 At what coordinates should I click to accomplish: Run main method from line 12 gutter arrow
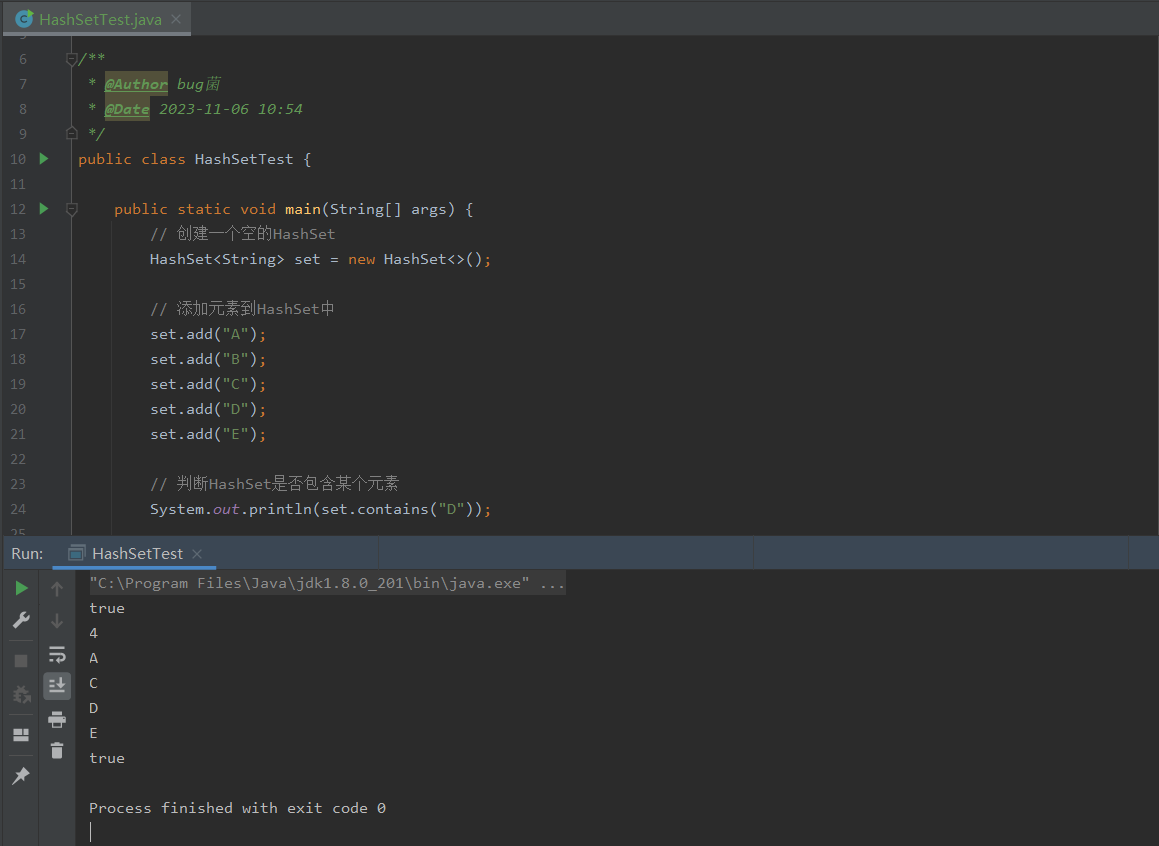(x=44, y=209)
